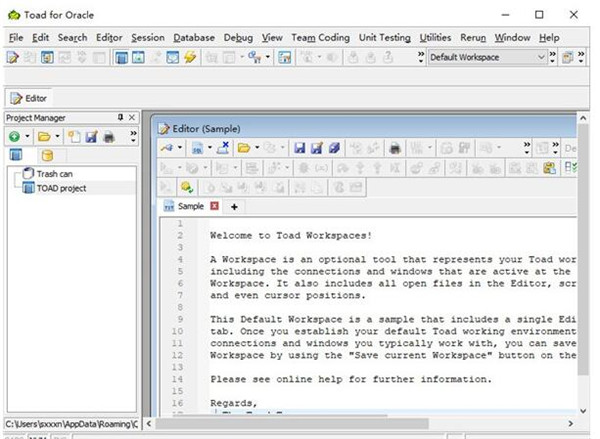Viewport: 600px width, 439px height.
Task: Select Trash can in project tree
Action: tap(54, 173)
